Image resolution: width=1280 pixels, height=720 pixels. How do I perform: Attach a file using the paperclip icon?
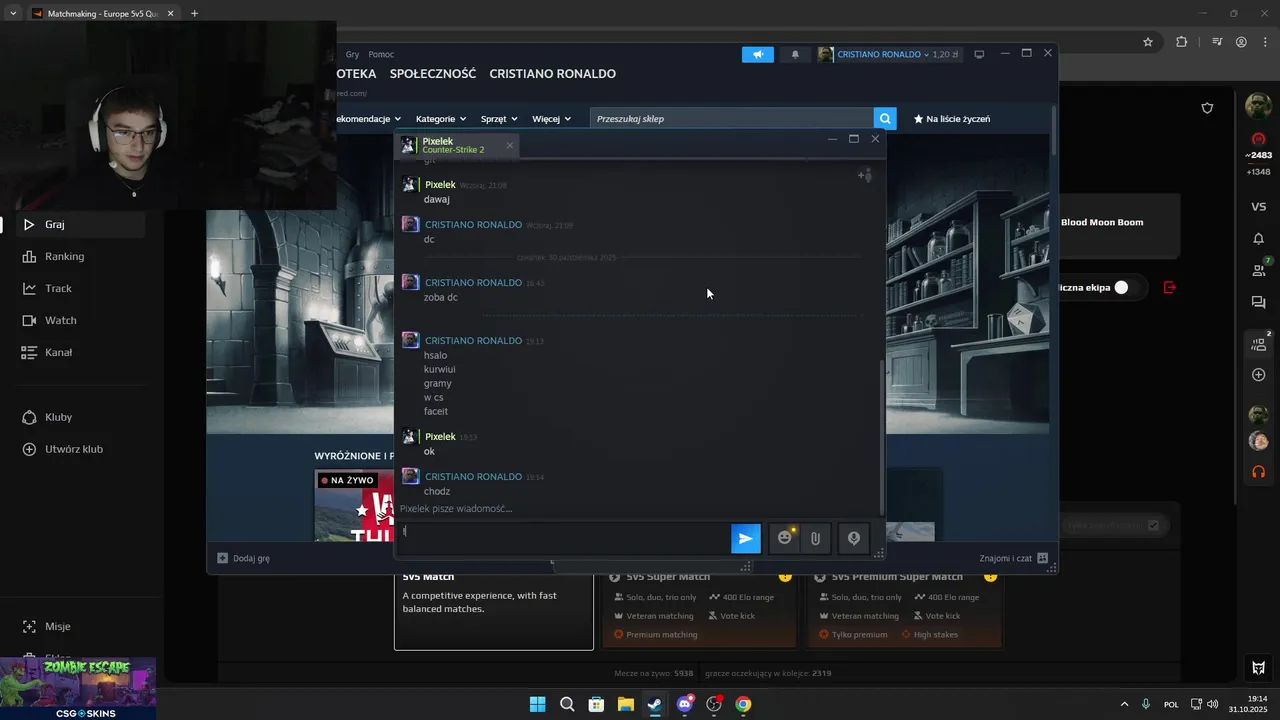pos(815,538)
